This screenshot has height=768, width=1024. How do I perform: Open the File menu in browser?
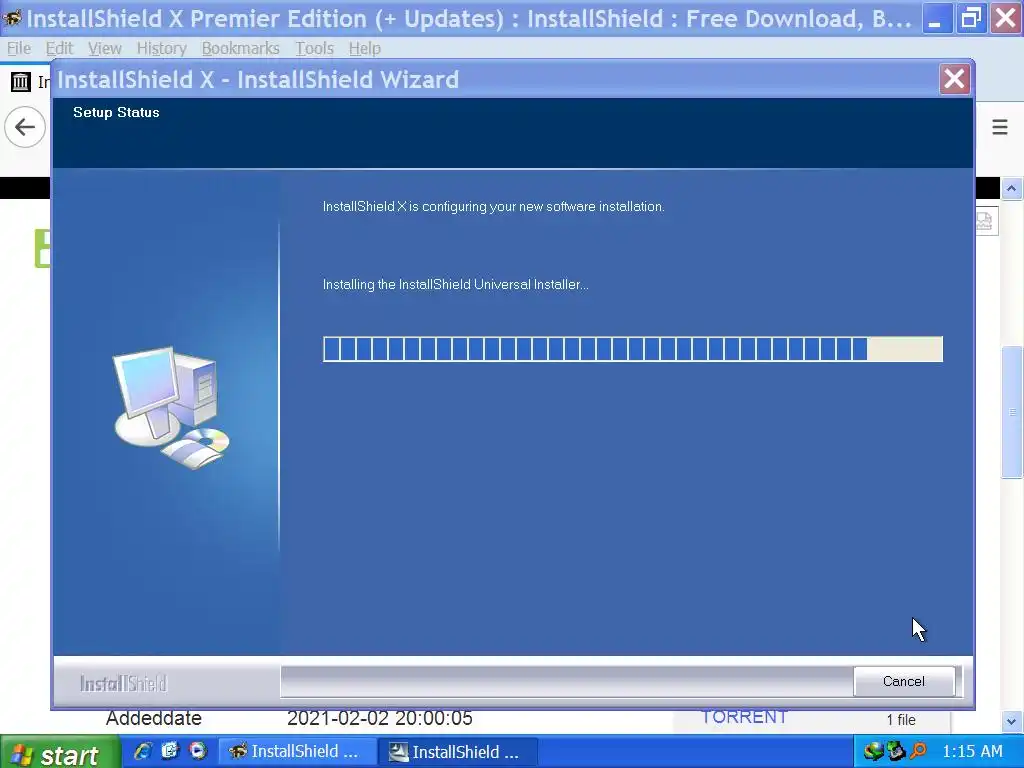point(19,48)
